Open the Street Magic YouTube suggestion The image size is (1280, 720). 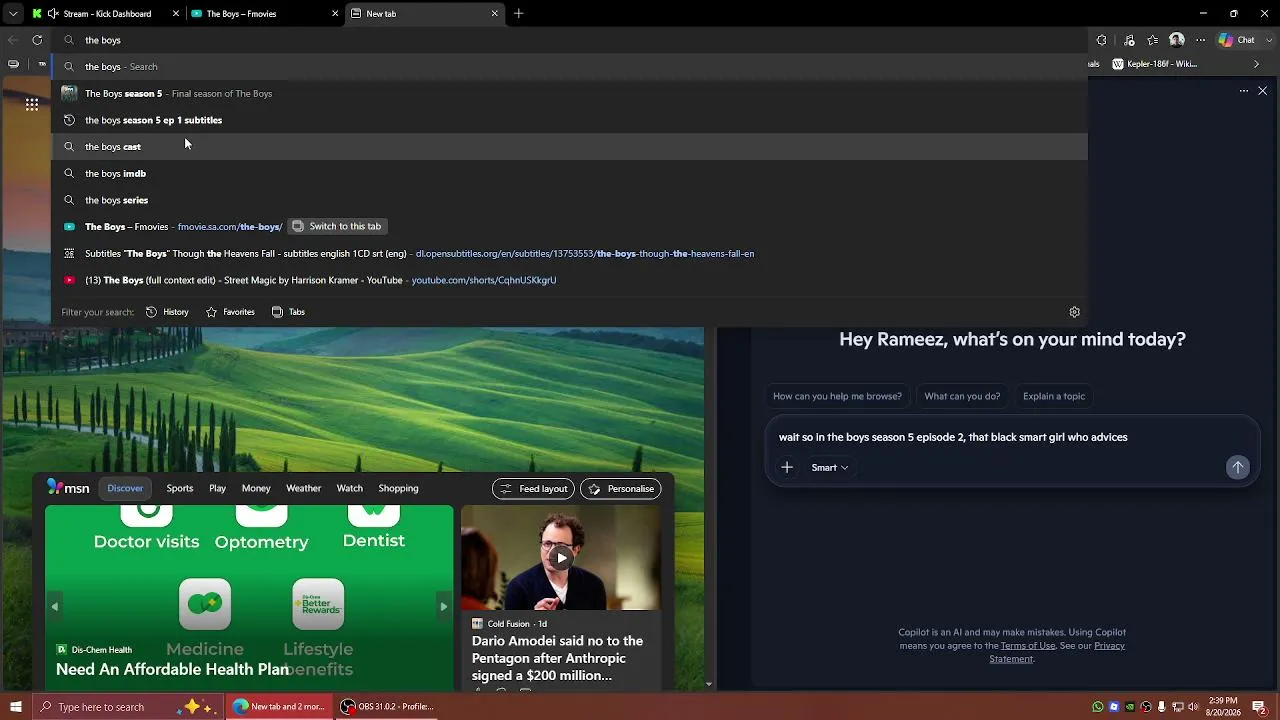tap(569, 280)
